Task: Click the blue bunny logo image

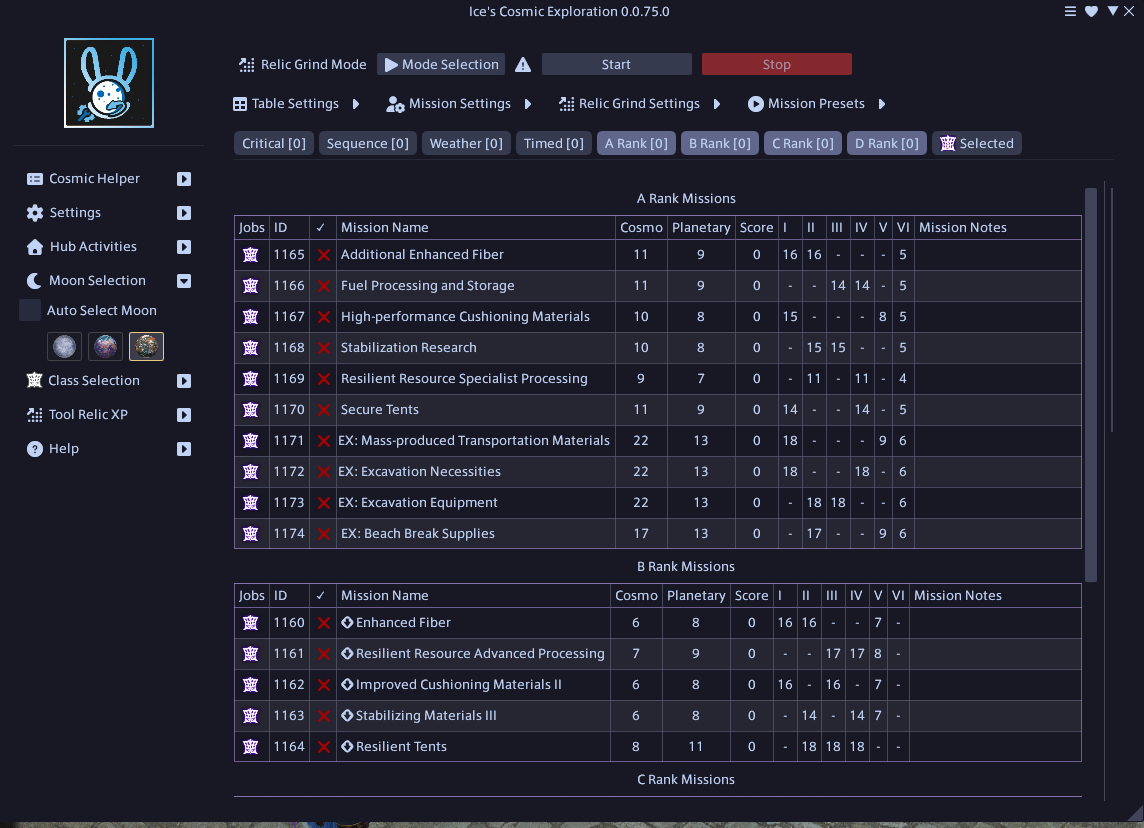Action: point(109,83)
